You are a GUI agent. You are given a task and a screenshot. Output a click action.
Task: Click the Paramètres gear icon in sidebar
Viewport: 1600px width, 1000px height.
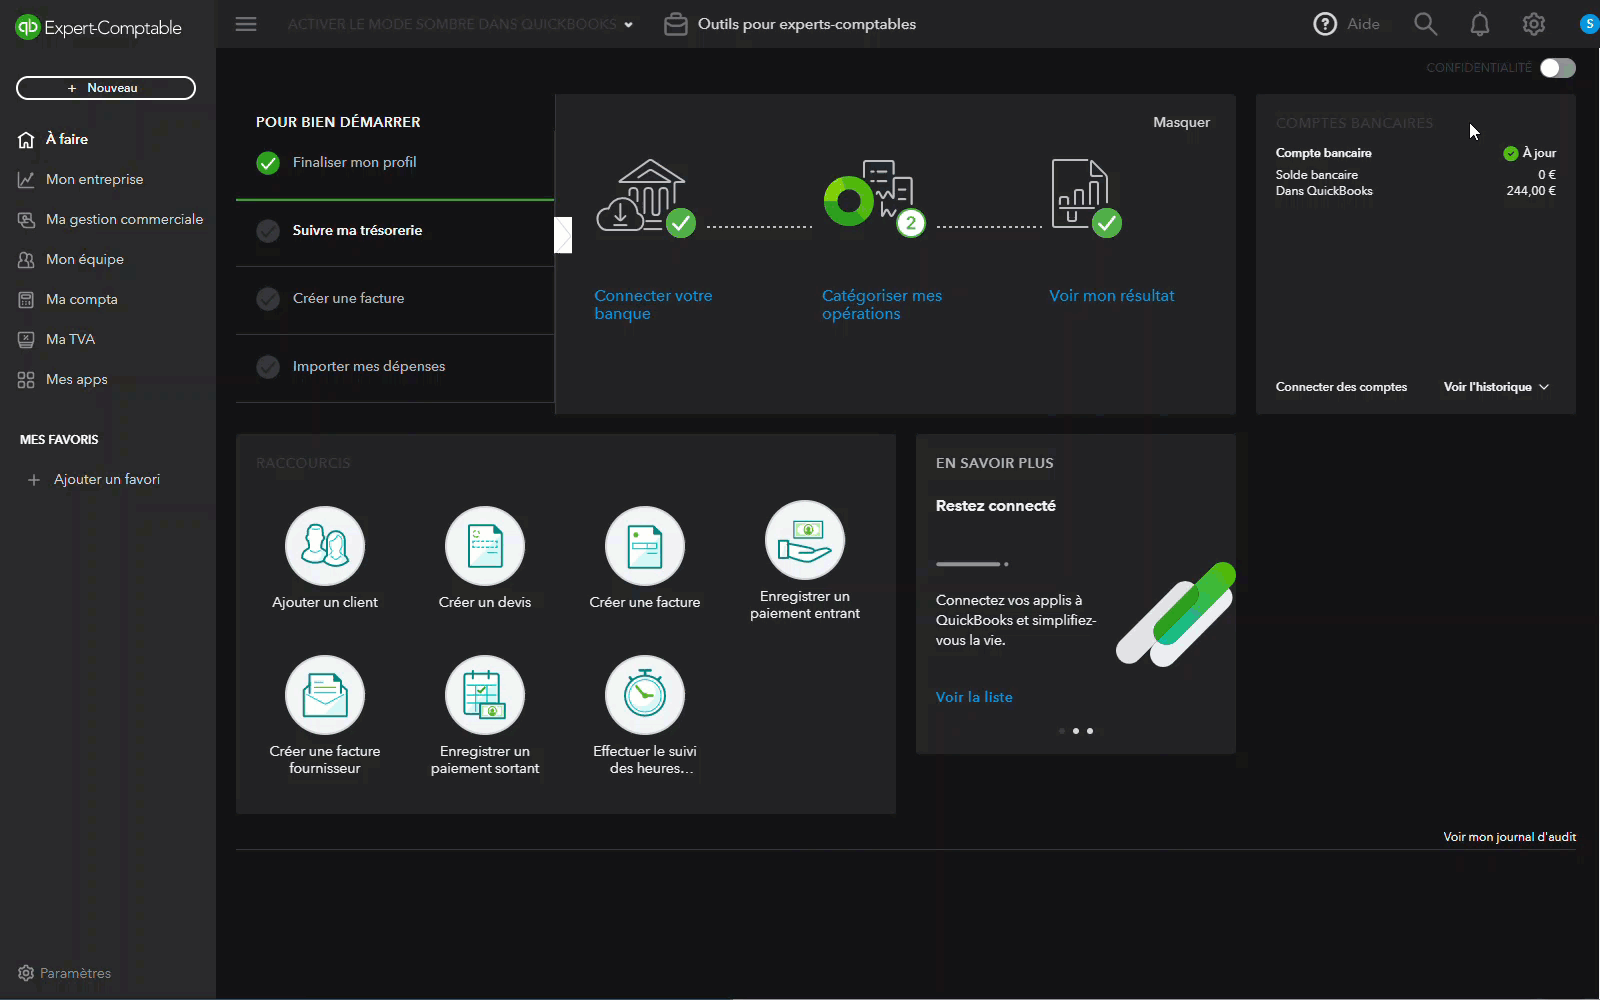coord(26,973)
